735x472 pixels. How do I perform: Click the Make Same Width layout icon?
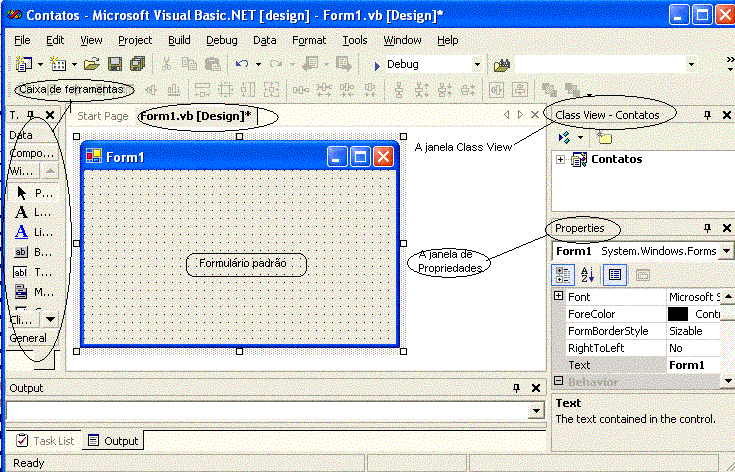[x=202, y=90]
